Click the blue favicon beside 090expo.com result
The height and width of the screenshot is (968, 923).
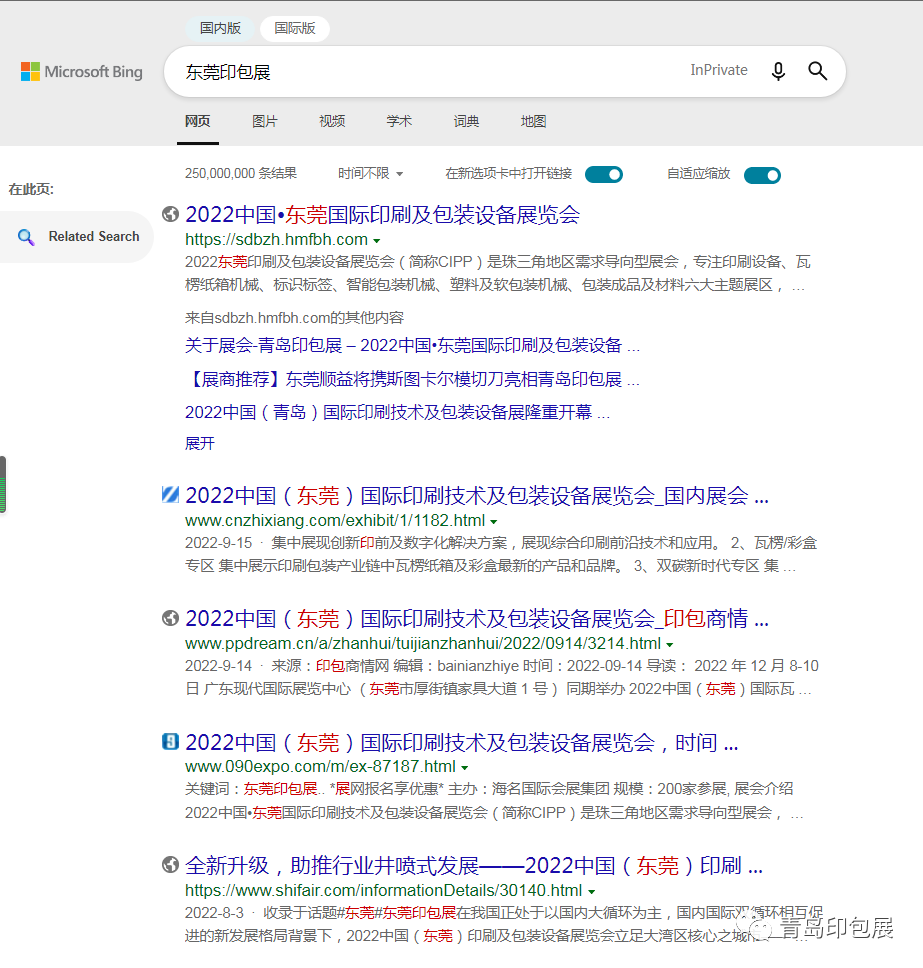point(170,741)
